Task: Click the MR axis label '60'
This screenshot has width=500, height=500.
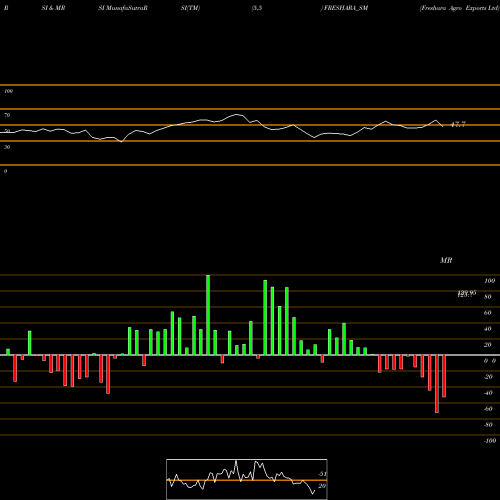Action: click(x=488, y=313)
